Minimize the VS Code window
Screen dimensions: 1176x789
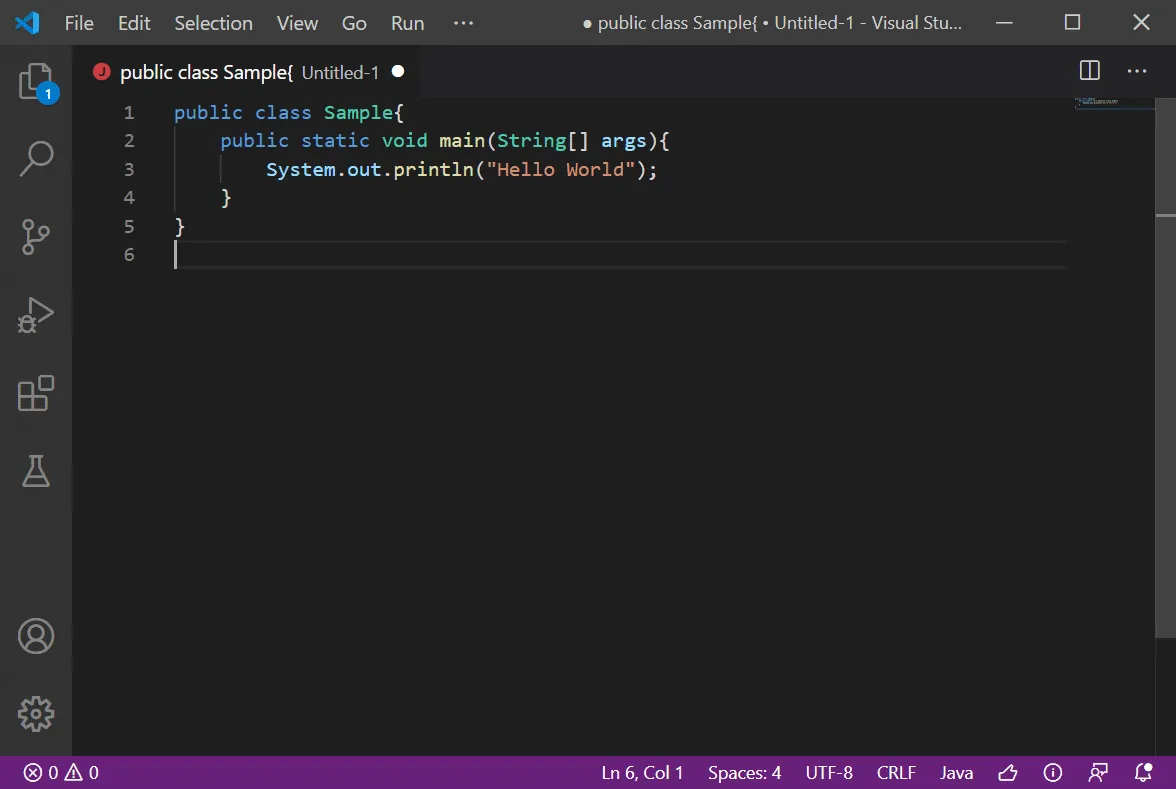pyautogui.click(x=1004, y=23)
